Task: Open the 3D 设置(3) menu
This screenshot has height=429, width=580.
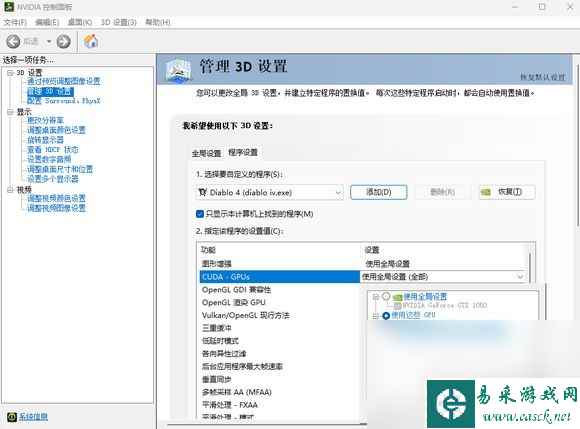Action: pos(119,22)
